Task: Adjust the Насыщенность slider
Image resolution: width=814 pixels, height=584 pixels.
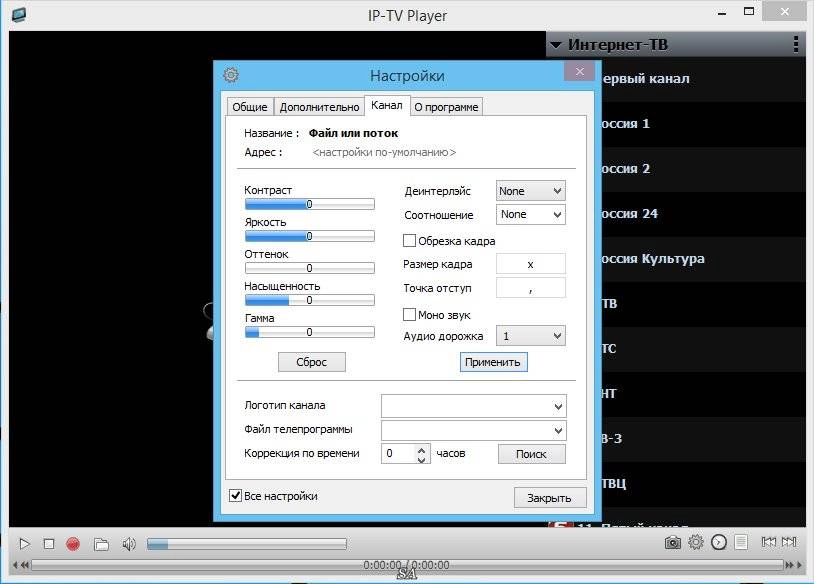Action: pos(309,300)
